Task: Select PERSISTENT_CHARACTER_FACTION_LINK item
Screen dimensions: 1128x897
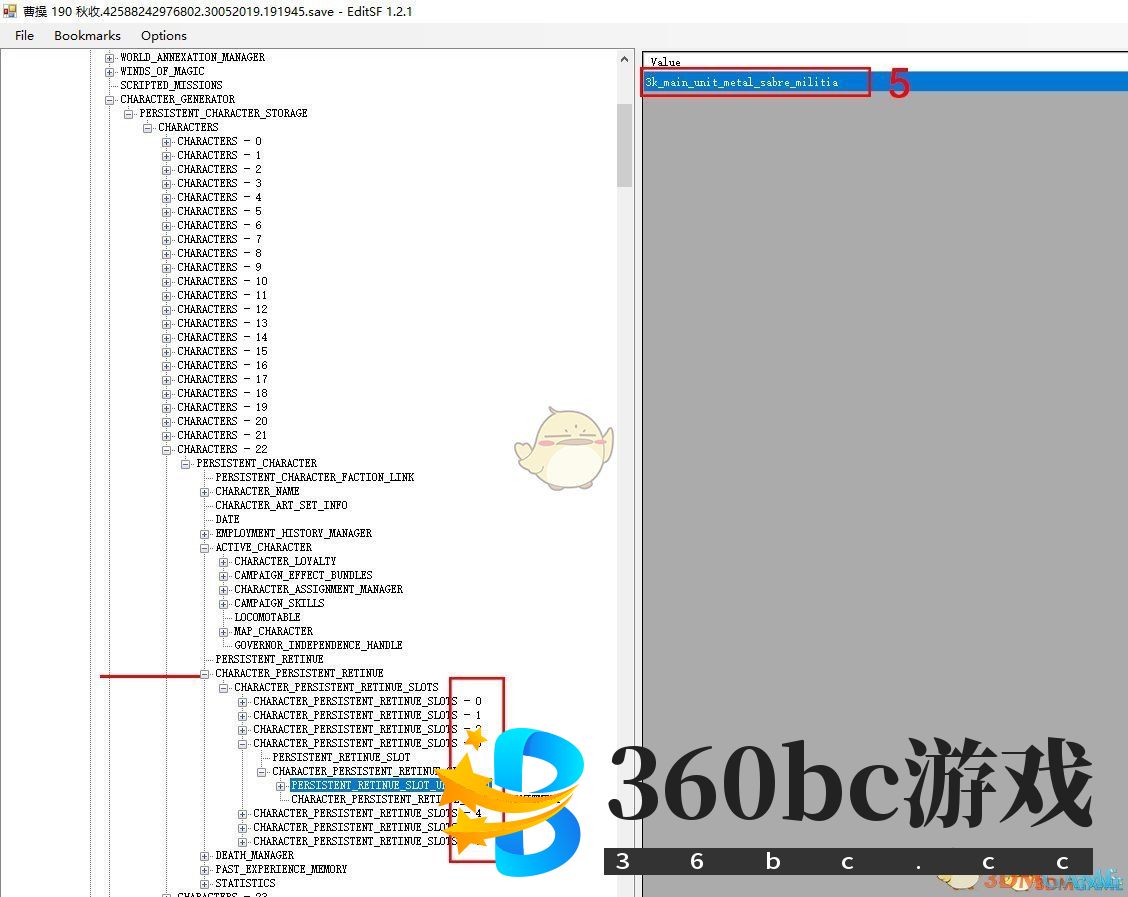Action: coord(314,477)
